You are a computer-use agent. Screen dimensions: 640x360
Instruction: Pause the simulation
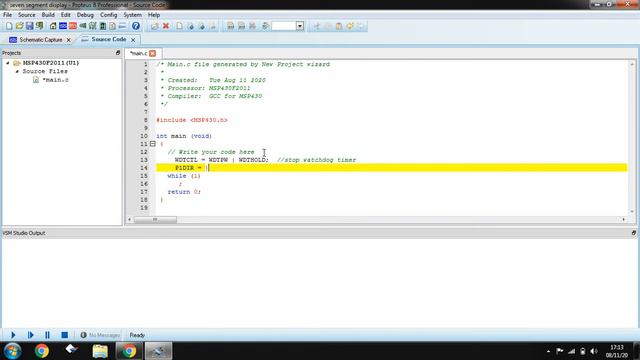click(47, 335)
